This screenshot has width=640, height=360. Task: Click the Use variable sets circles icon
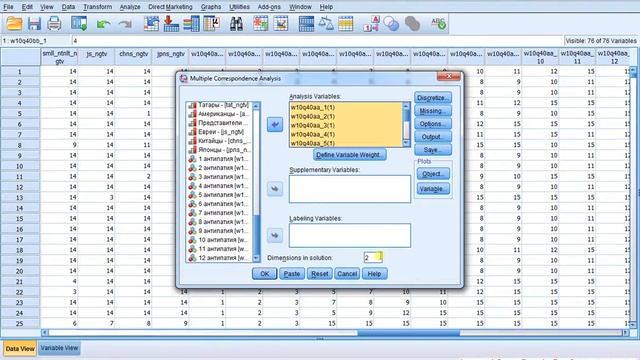(x=391, y=24)
